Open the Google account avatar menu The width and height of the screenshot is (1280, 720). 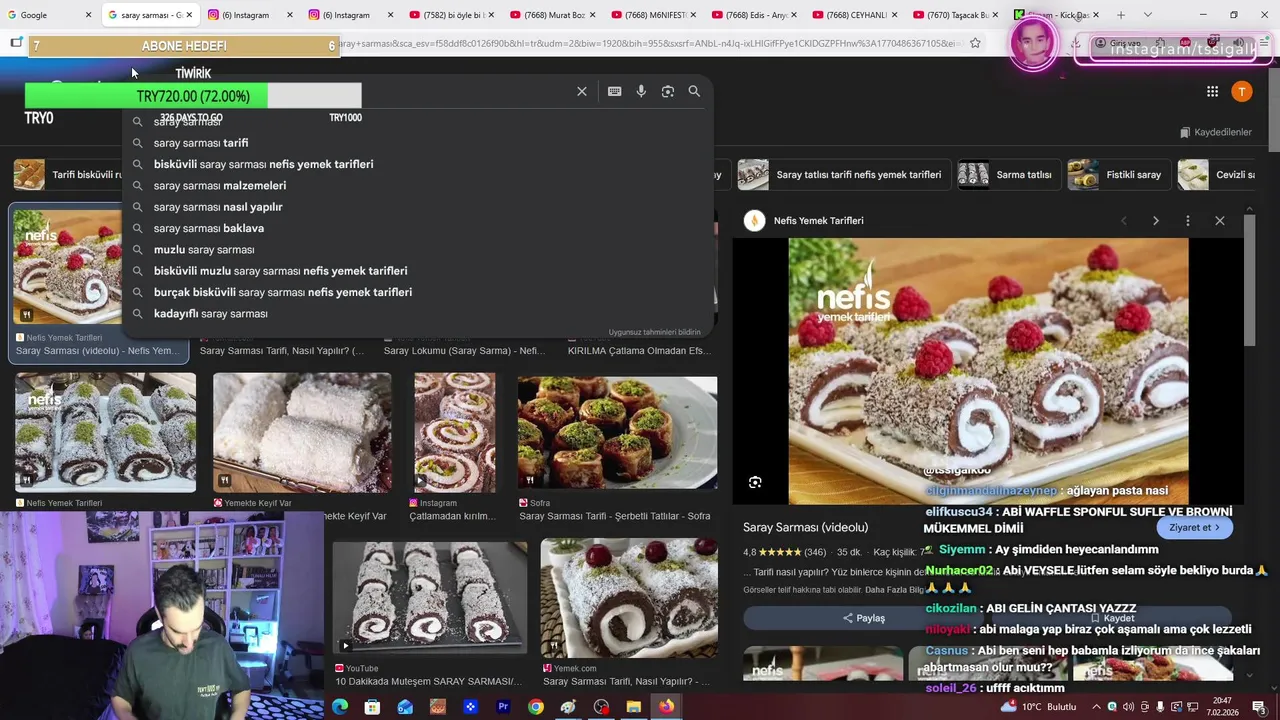[x=1242, y=91]
